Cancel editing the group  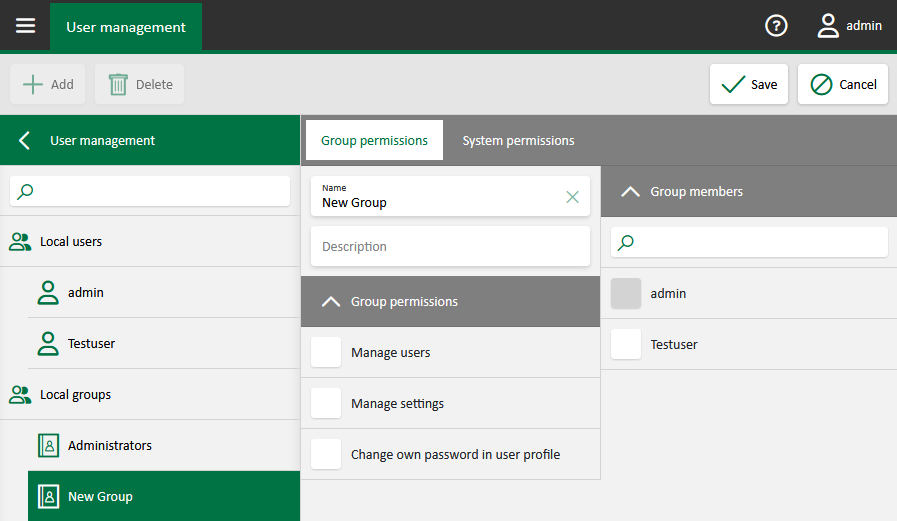click(843, 85)
